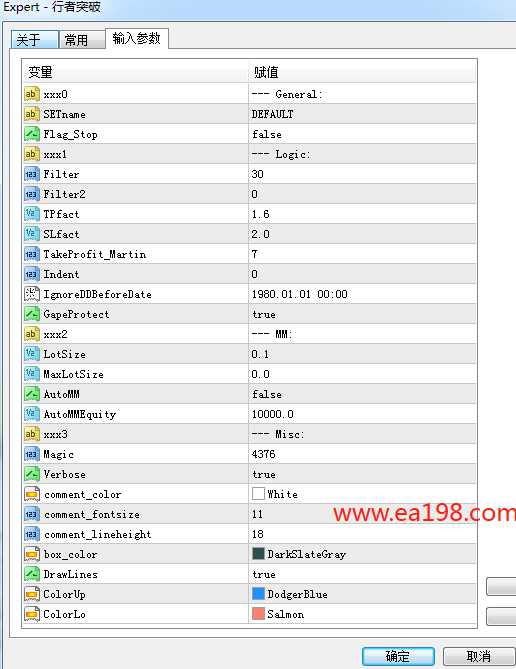Open the Flag_Stop false value
The width and height of the screenshot is (516, 669).
click(x=362, y=134)
